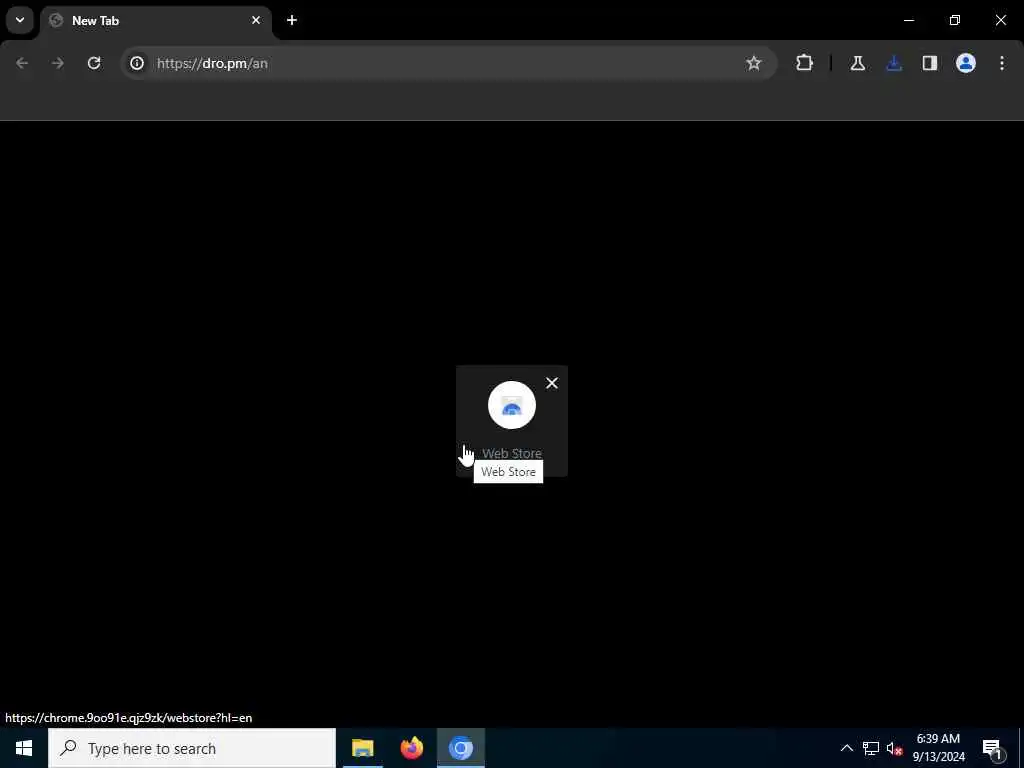Open File Explorer from taskbar
The image size is (1024, 768).
pyautogui.click(x=362, y=748)
